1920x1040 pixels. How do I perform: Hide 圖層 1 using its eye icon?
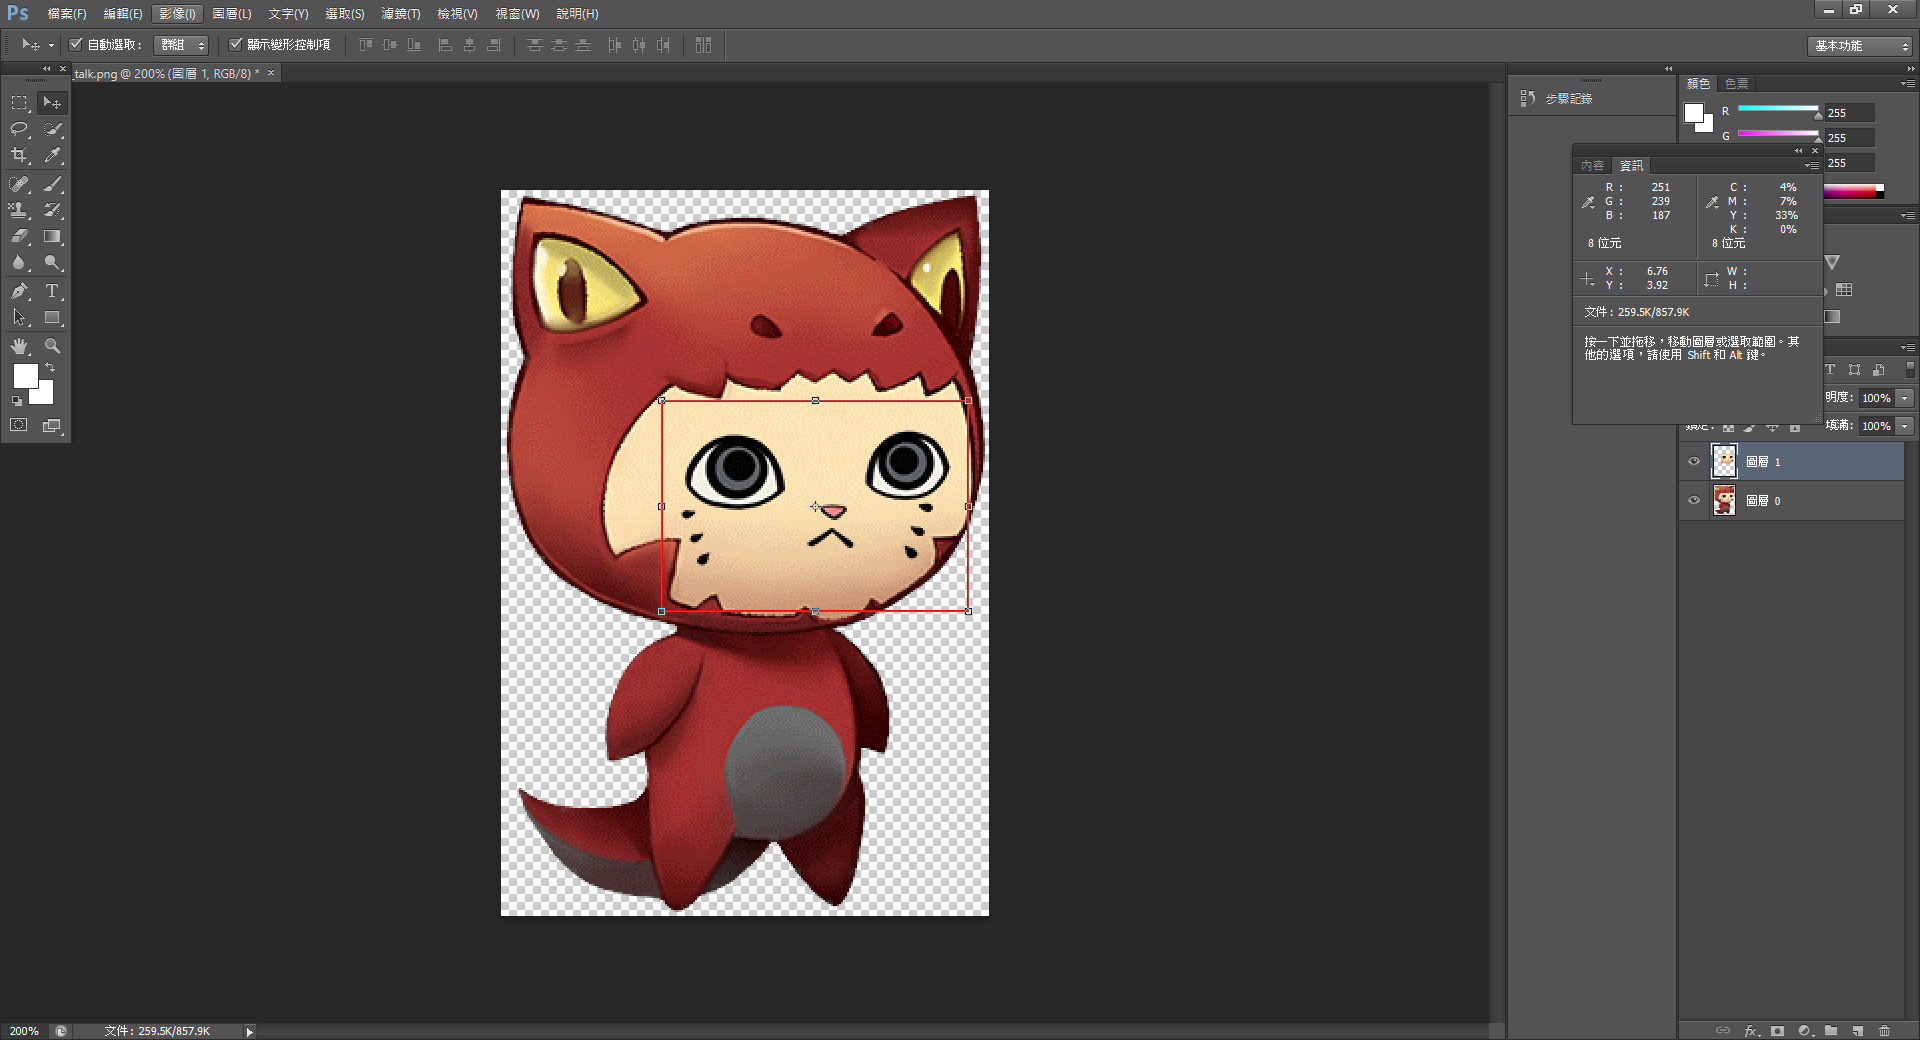(1694, 462)
